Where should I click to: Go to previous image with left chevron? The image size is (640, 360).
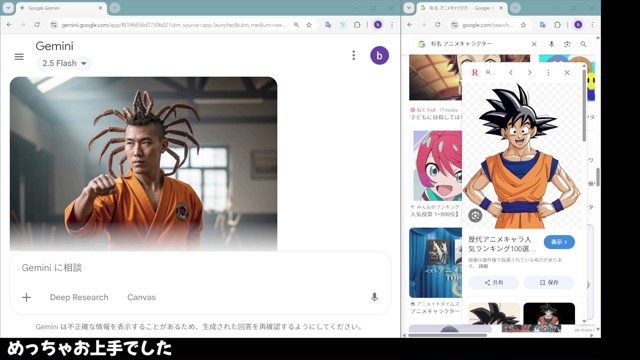511,73
